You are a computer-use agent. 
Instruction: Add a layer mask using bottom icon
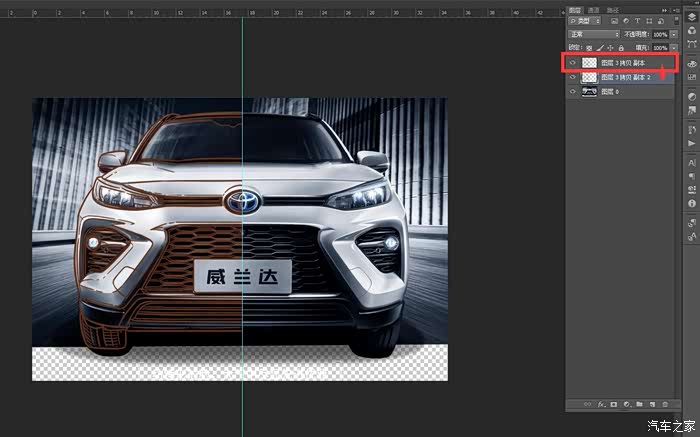click(x=614, y=404)
